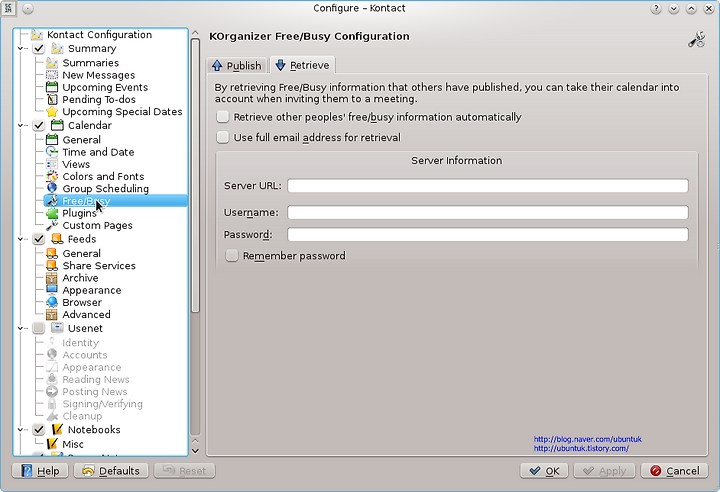Click the Views icon
This screenshot has height=492, width=720.
[52, 164]
